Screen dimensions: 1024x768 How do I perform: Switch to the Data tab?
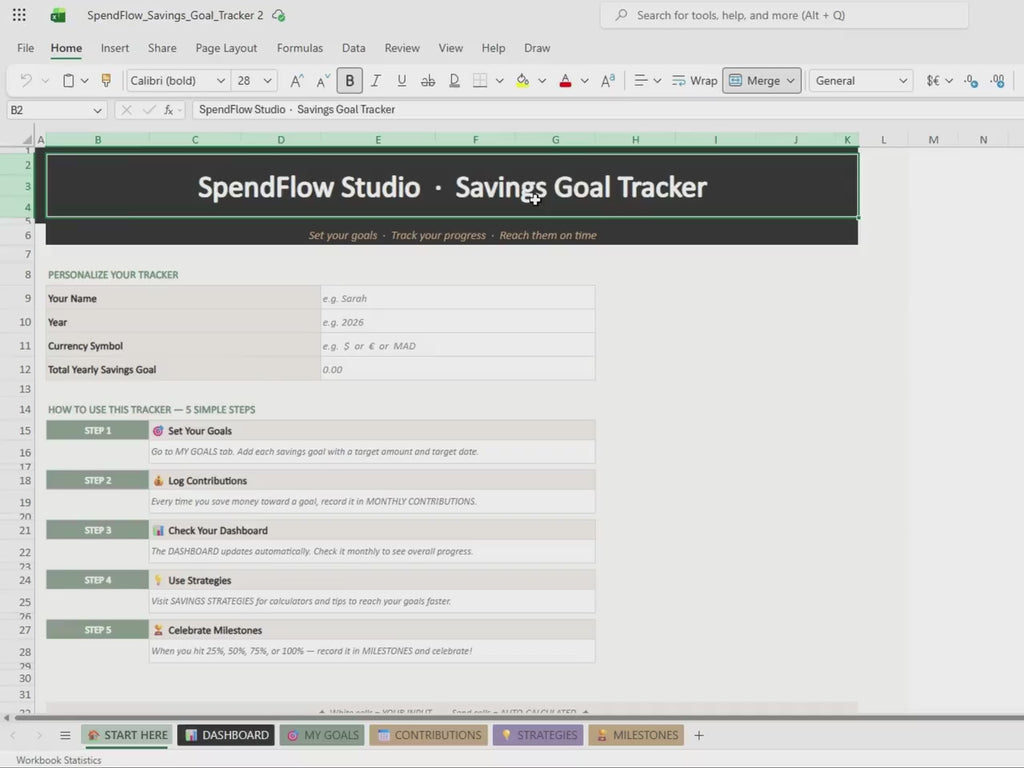click(353, 48)
